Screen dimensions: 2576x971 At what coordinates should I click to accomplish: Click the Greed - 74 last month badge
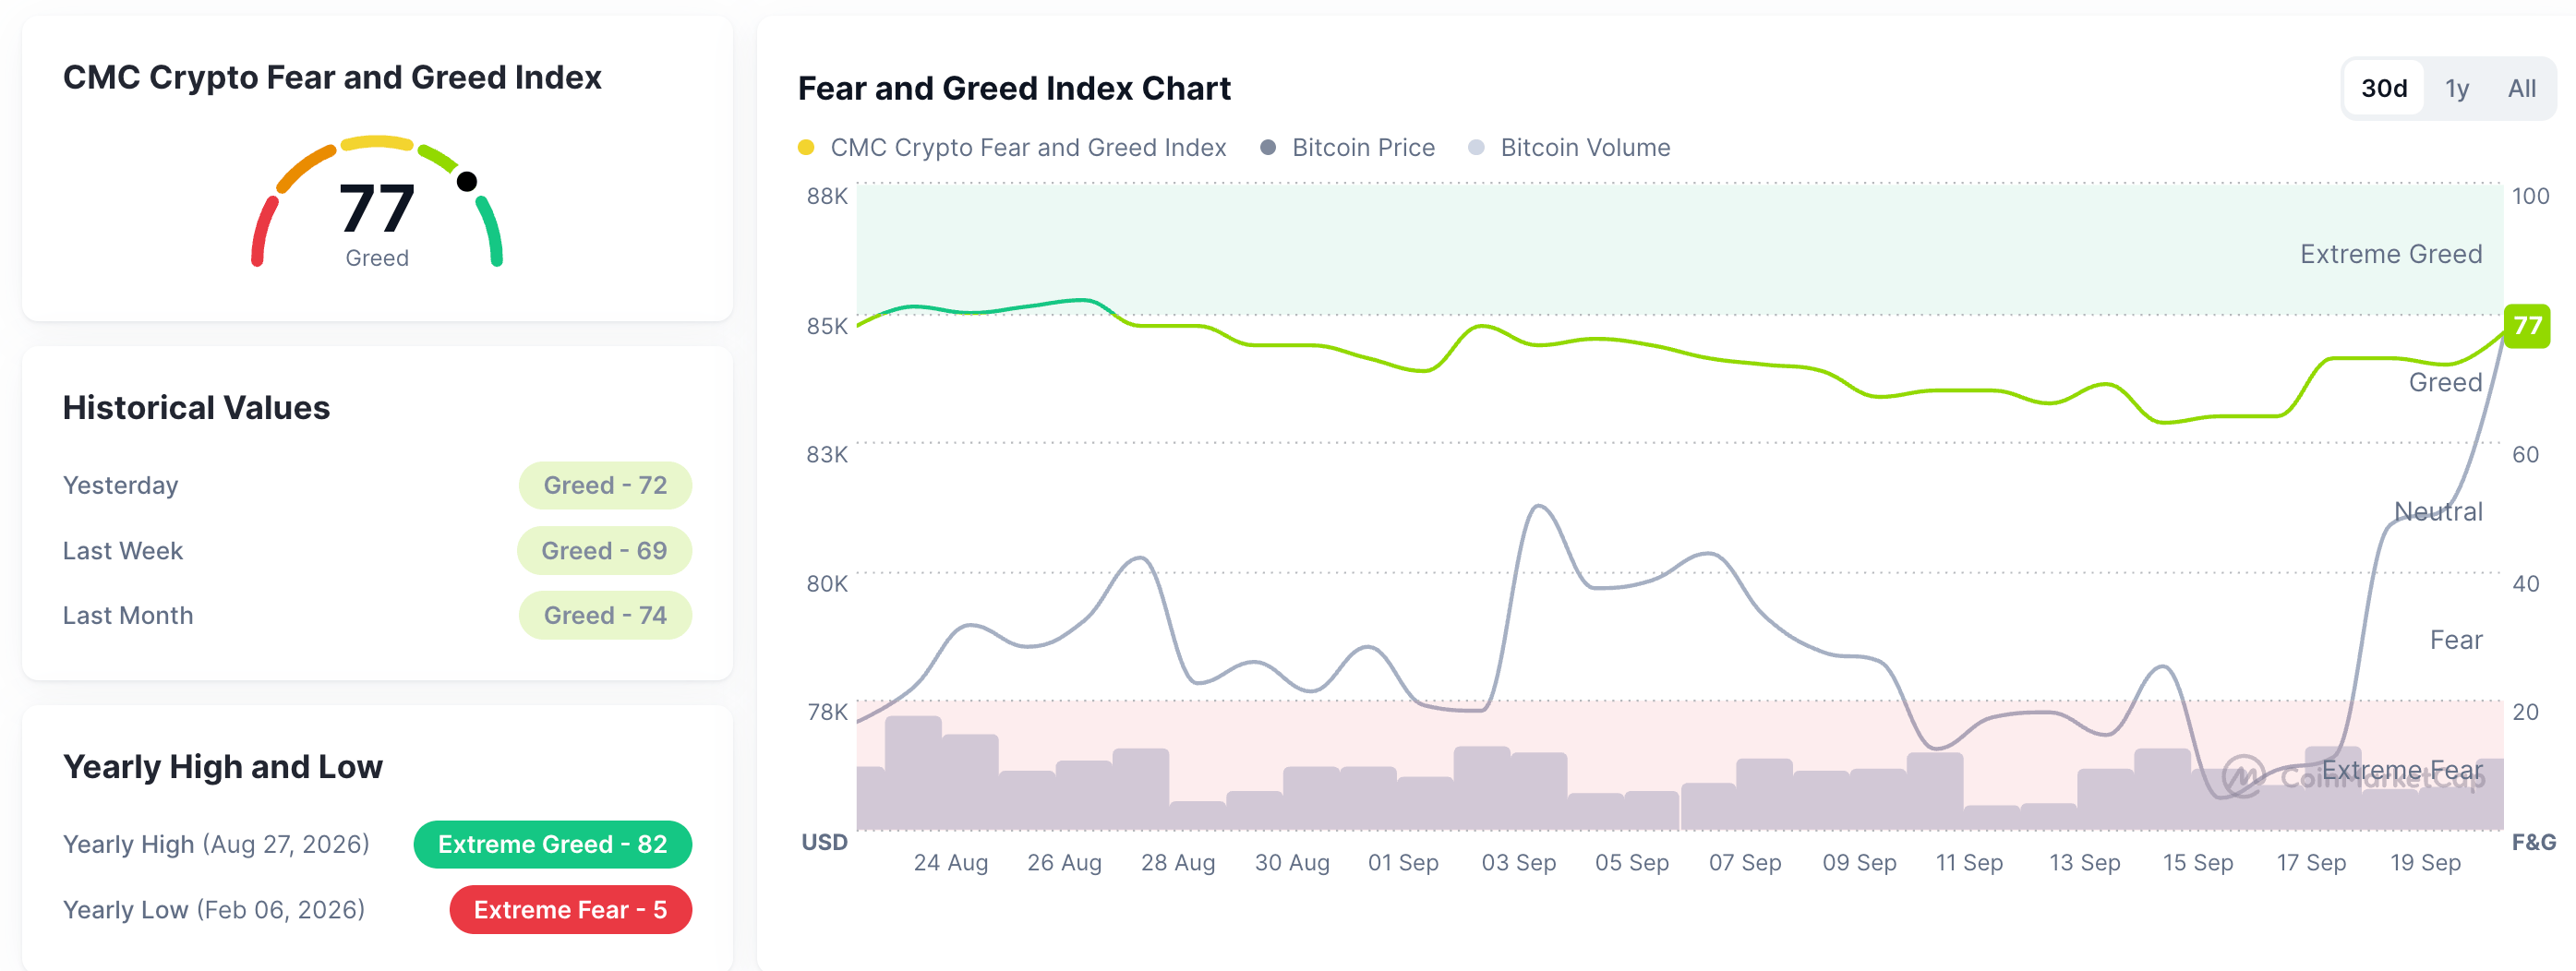[605, 615]
